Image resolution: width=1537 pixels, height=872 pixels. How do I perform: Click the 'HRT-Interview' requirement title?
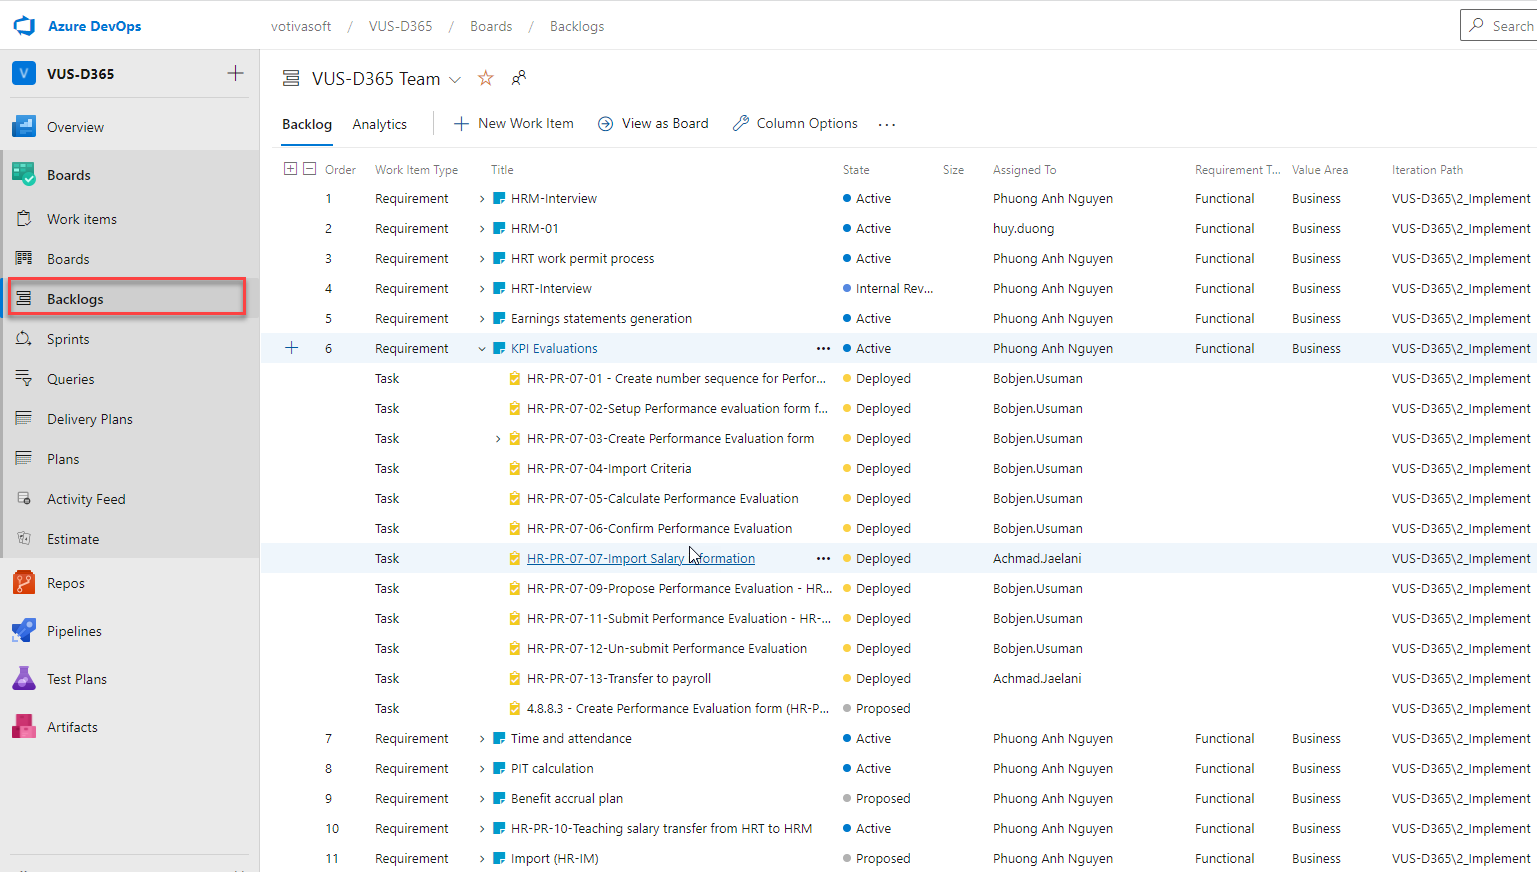[x=551, y=288]
